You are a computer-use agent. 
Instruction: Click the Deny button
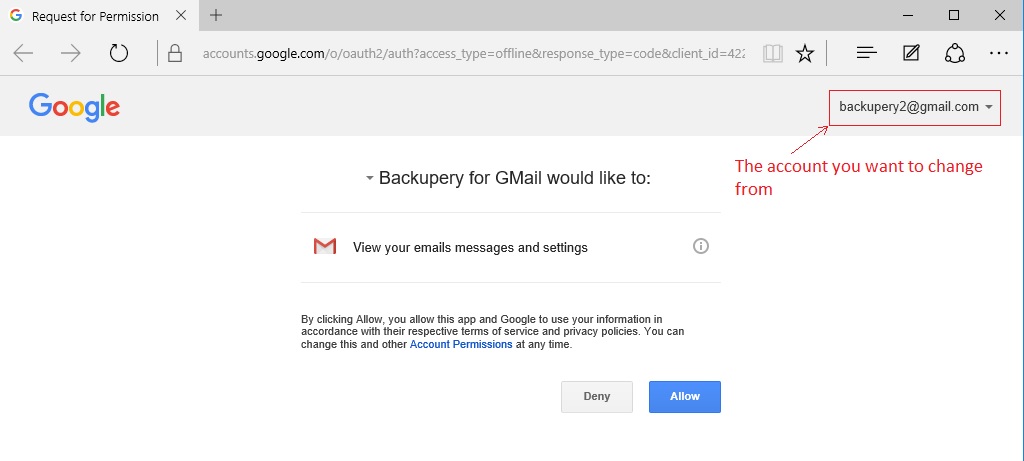pyautogui.click(x=597, y=396)
